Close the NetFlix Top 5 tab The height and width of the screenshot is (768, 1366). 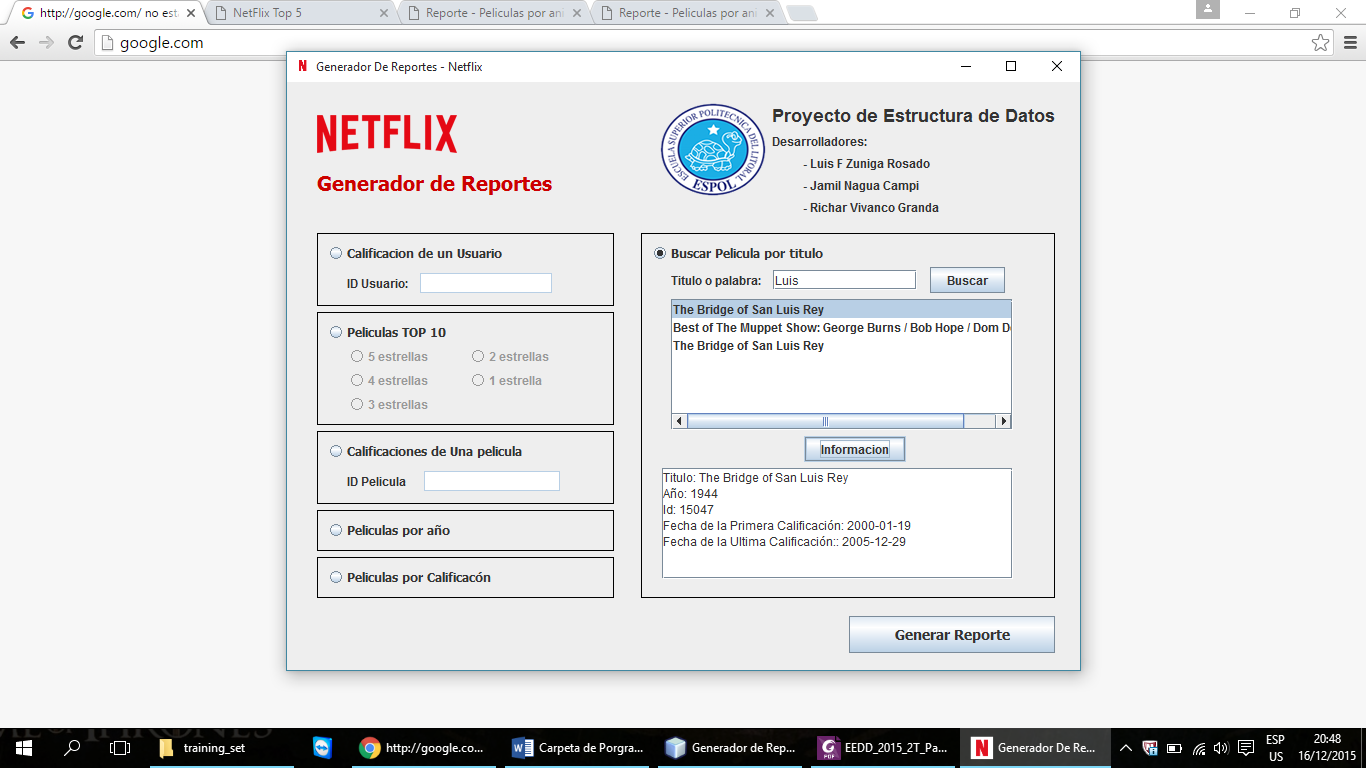coord(384,14)
